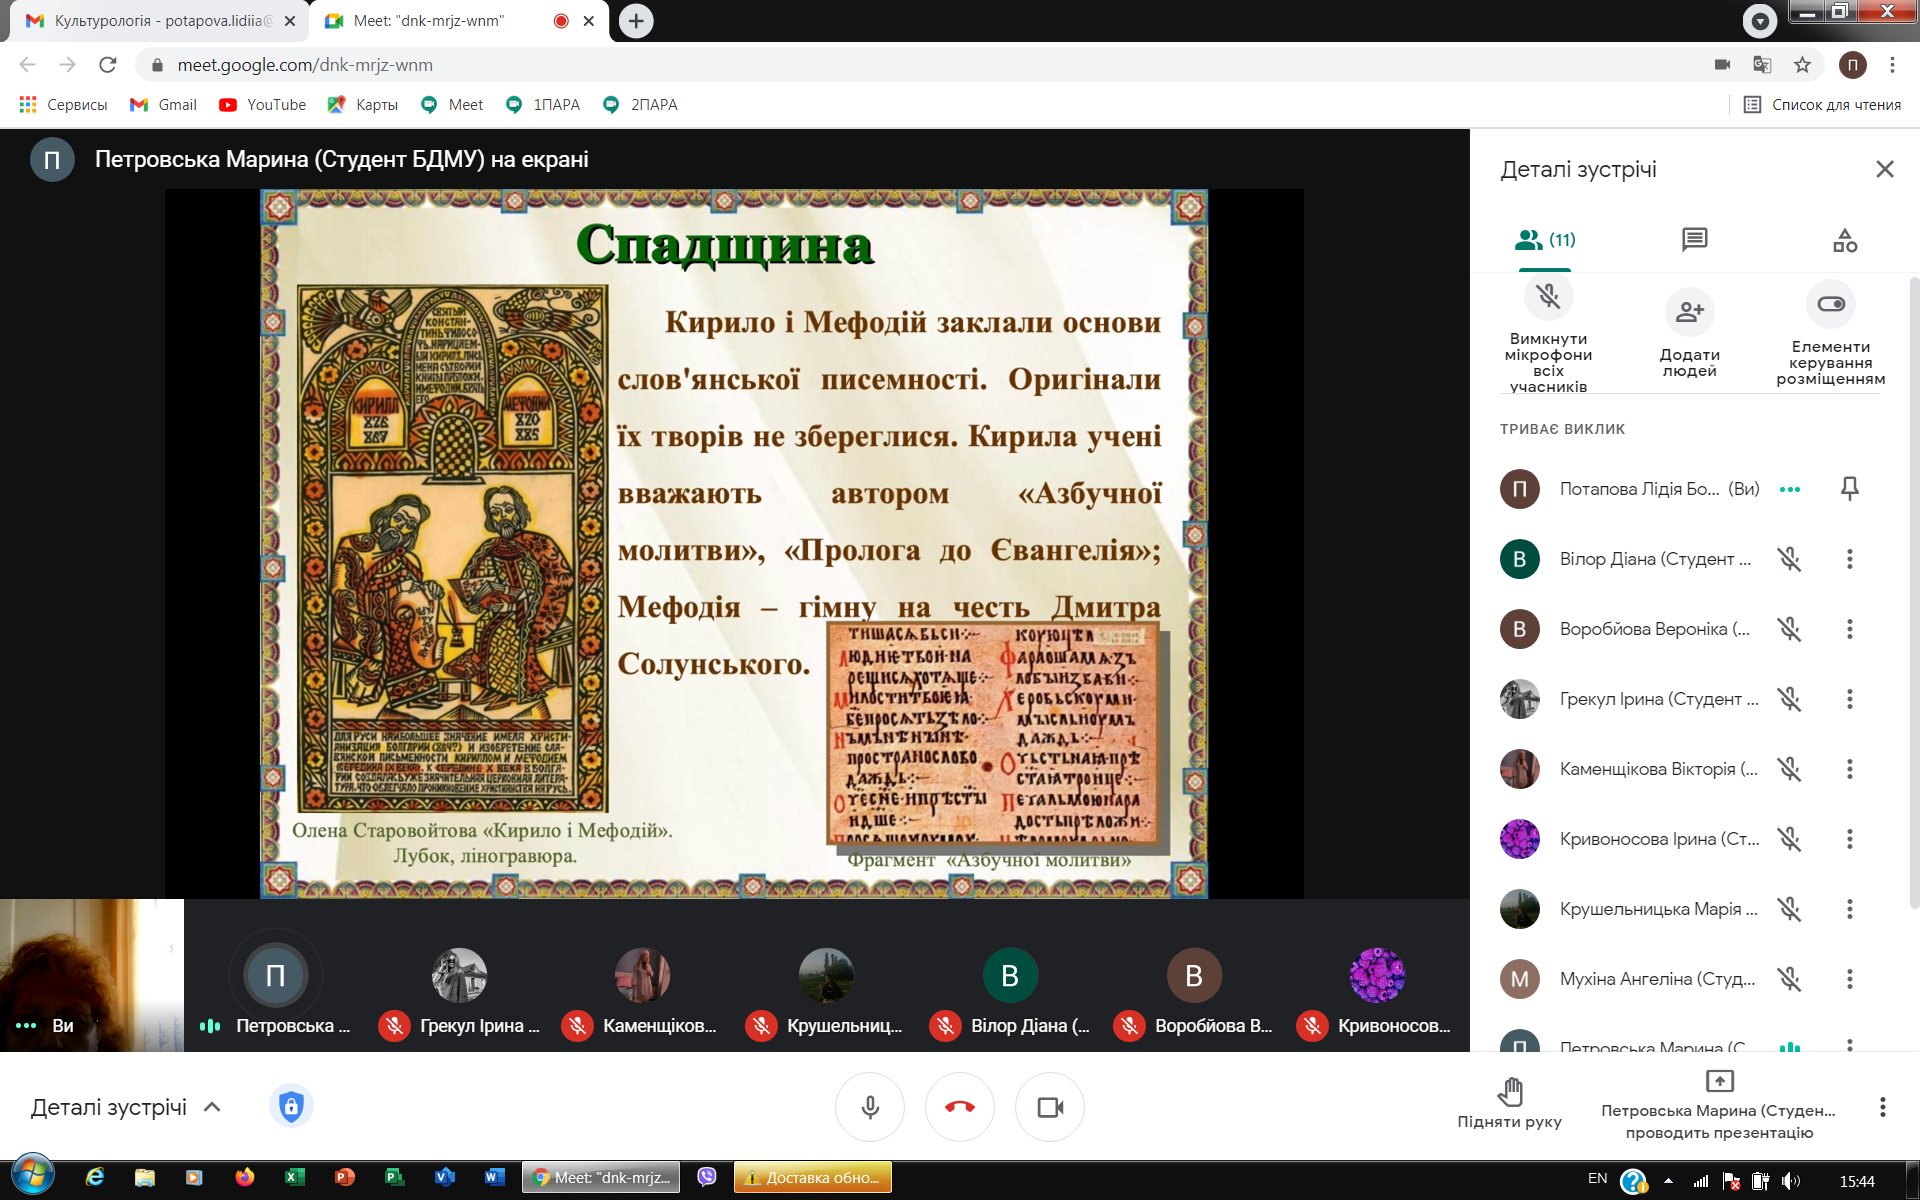This screenshot has height=1200, width=1920.
Task: Open more options for Мухіна Ангеліна
Action: pyautogui.click(x=1849, y=979)
